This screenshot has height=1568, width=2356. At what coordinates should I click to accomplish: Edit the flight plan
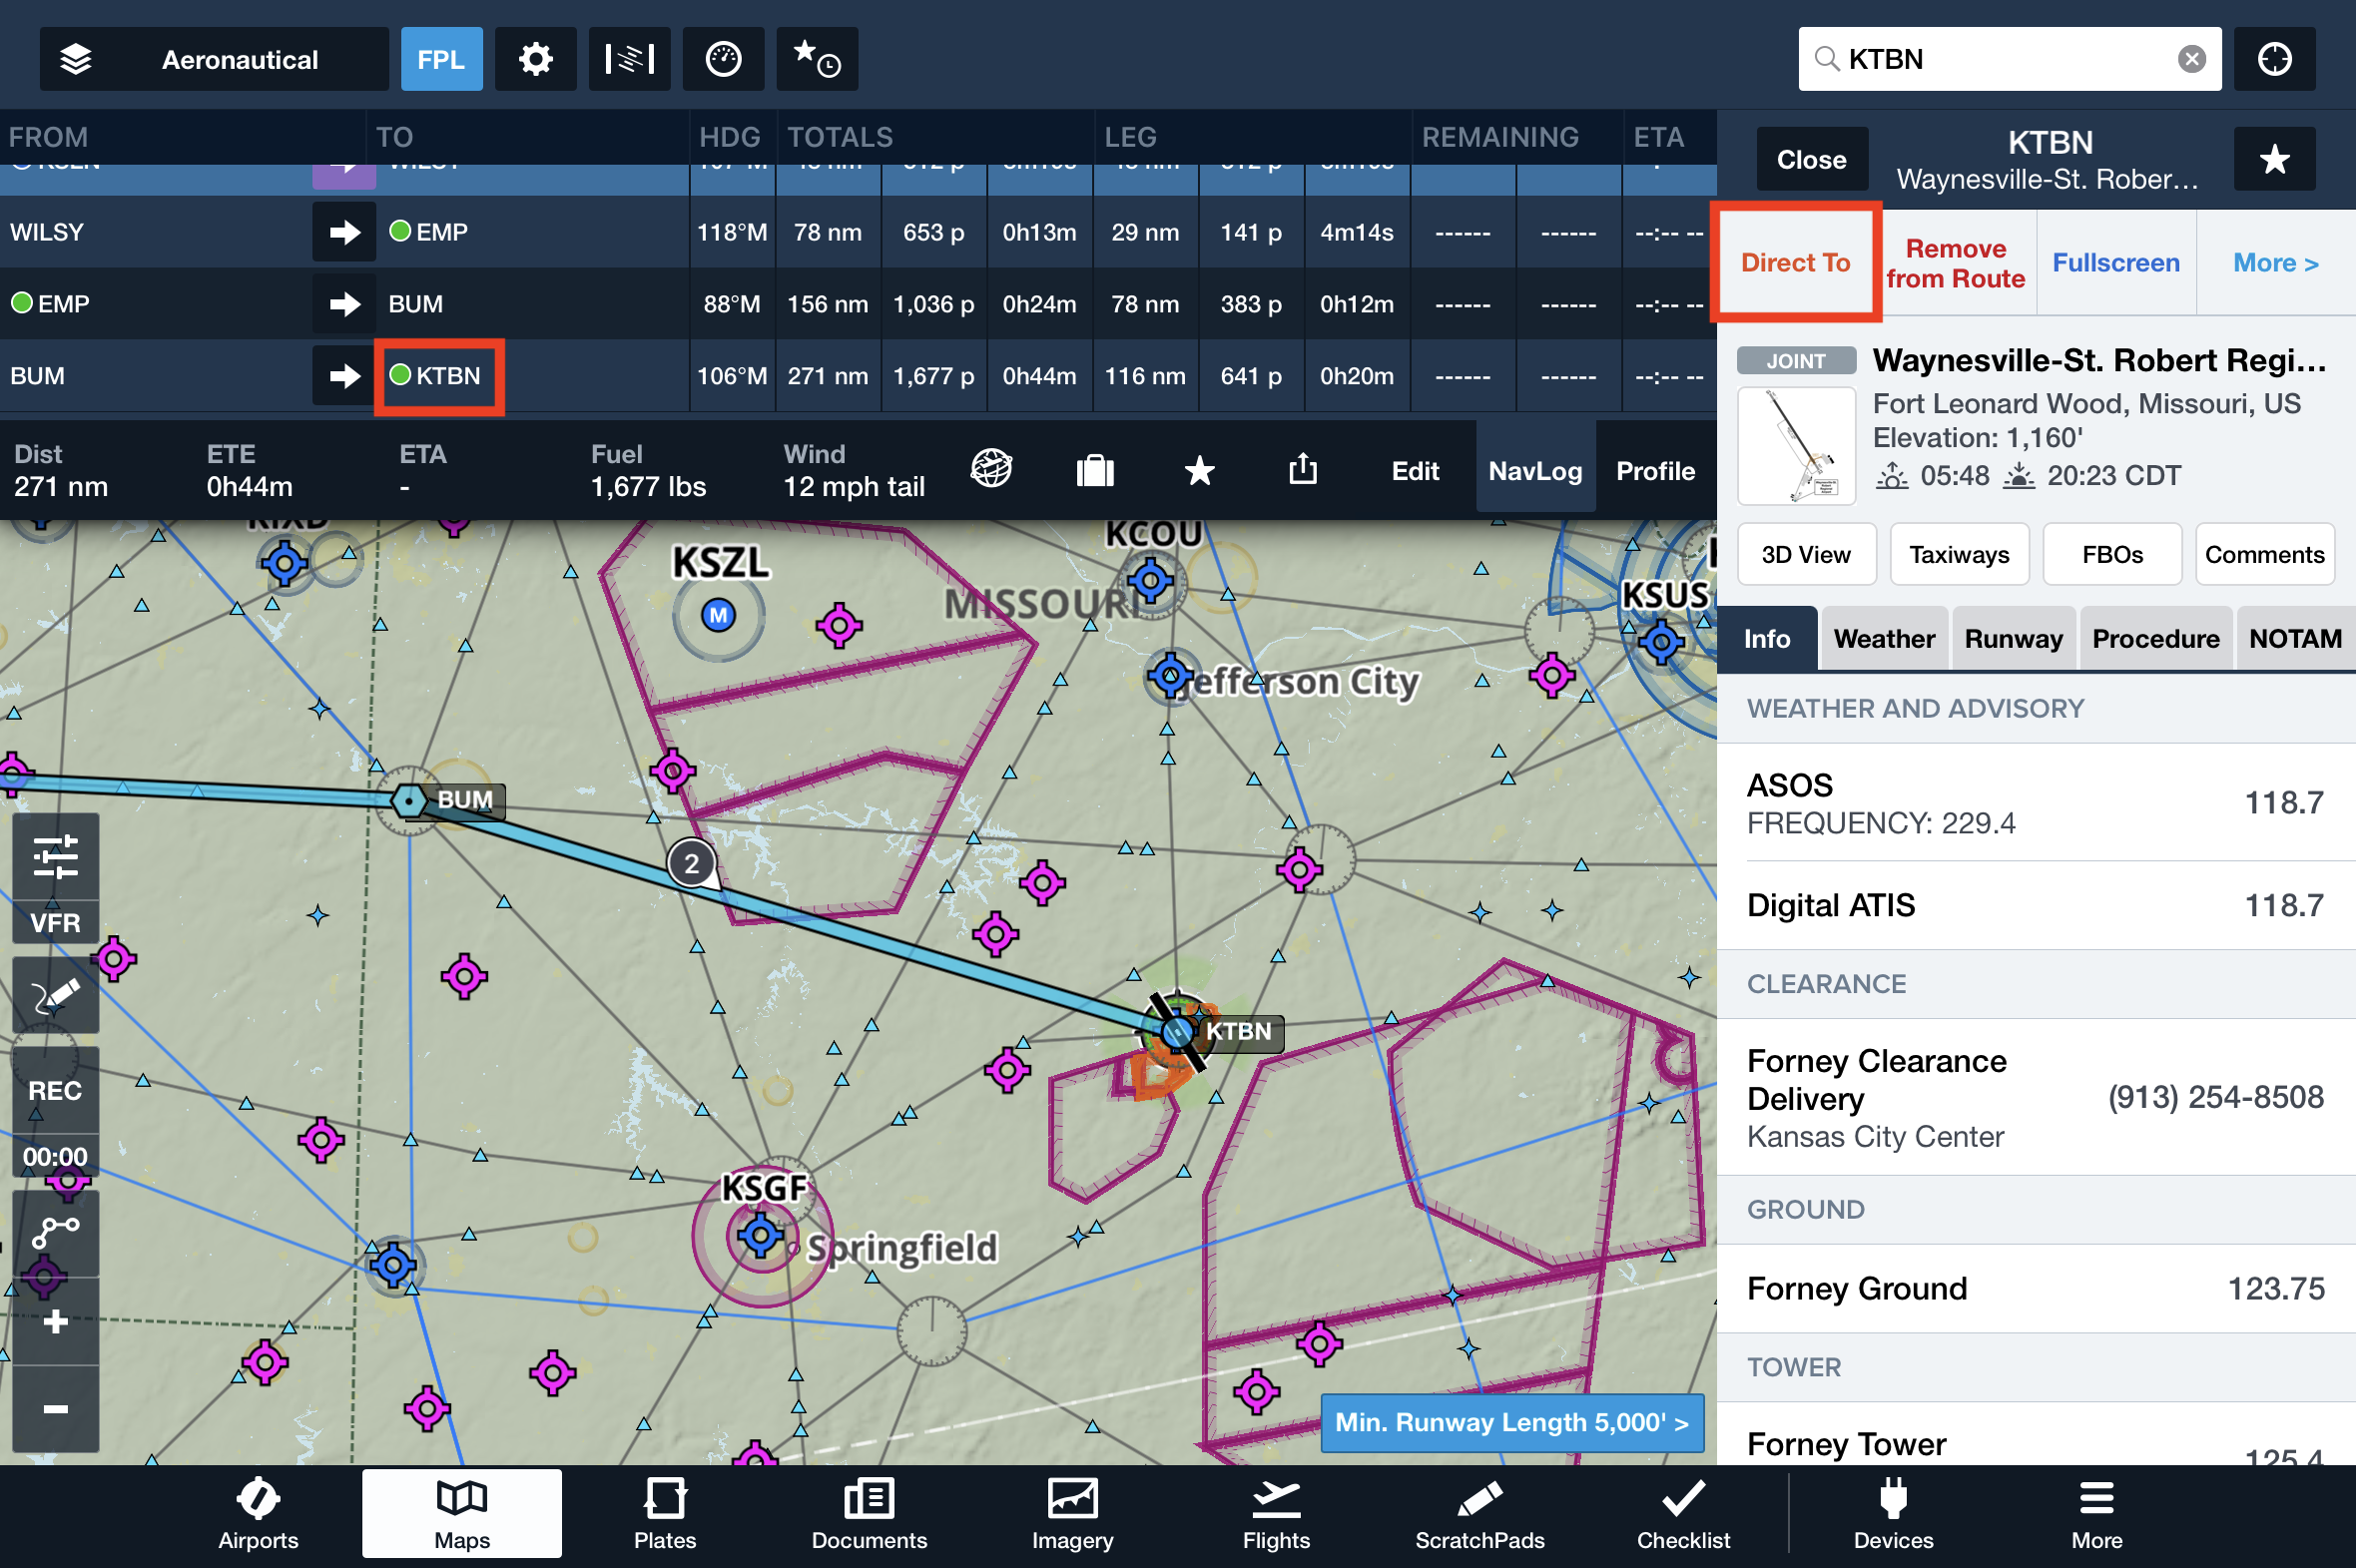1415,471
